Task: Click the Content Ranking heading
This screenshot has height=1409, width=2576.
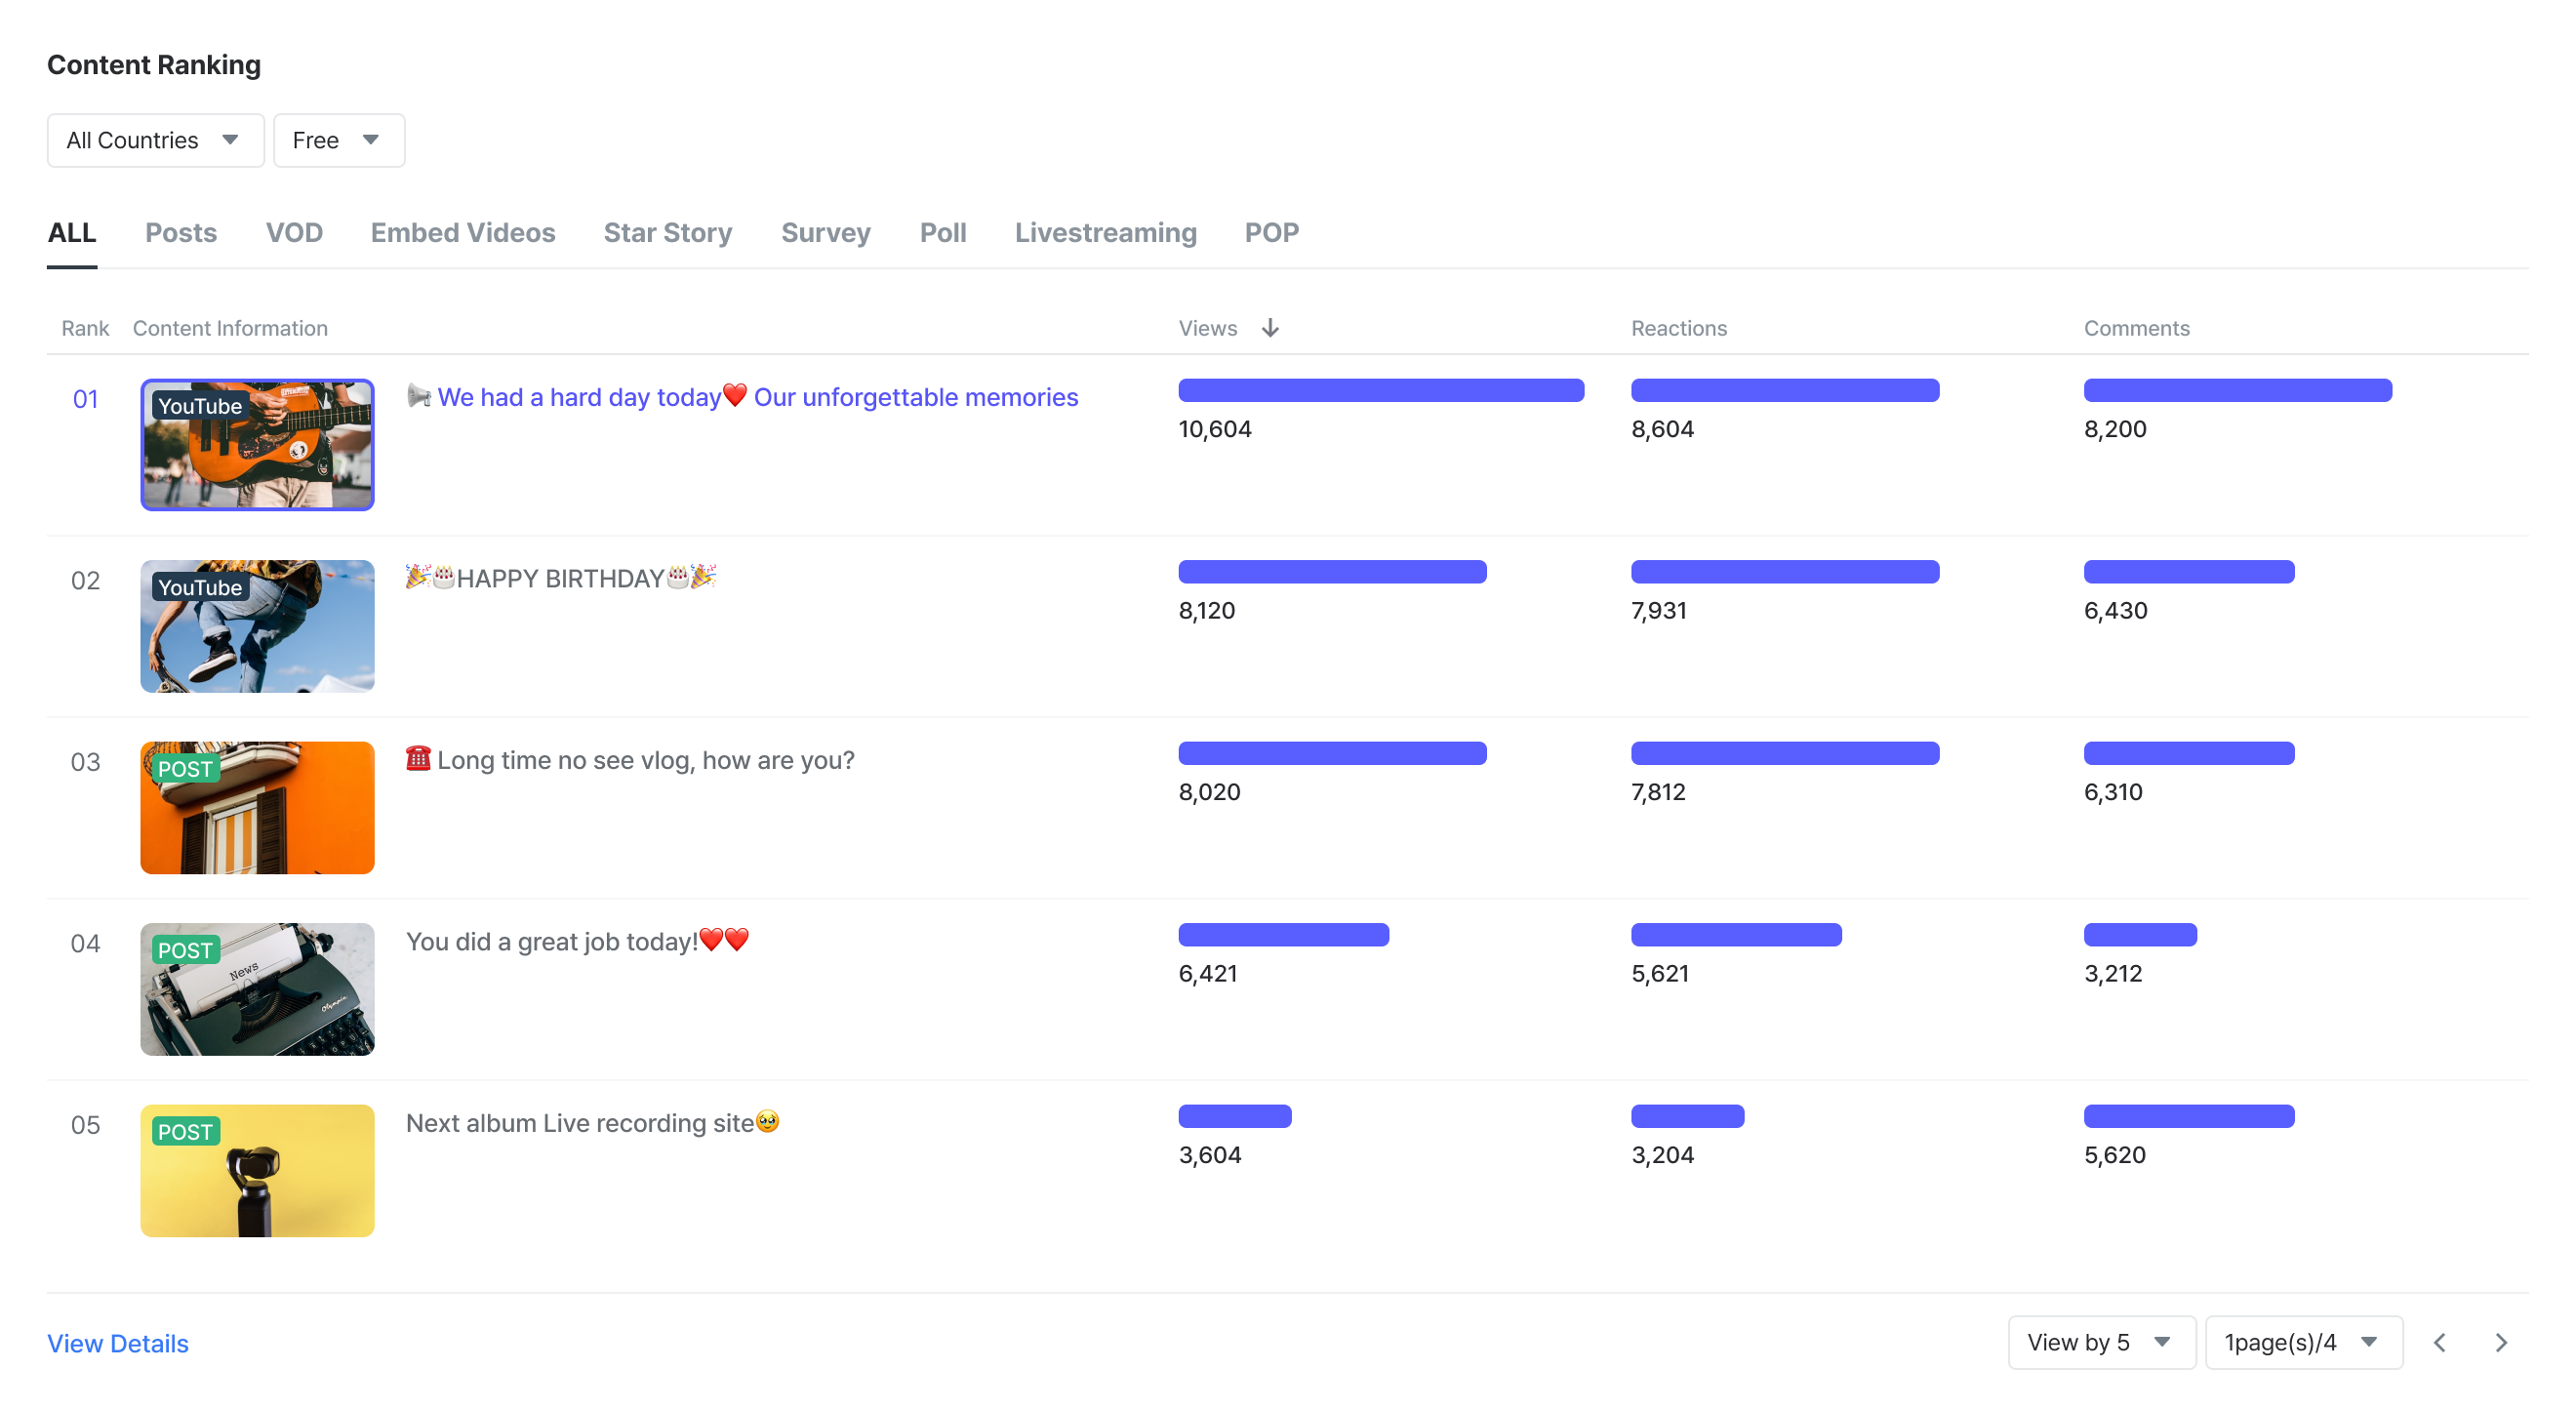Action: 154,65
